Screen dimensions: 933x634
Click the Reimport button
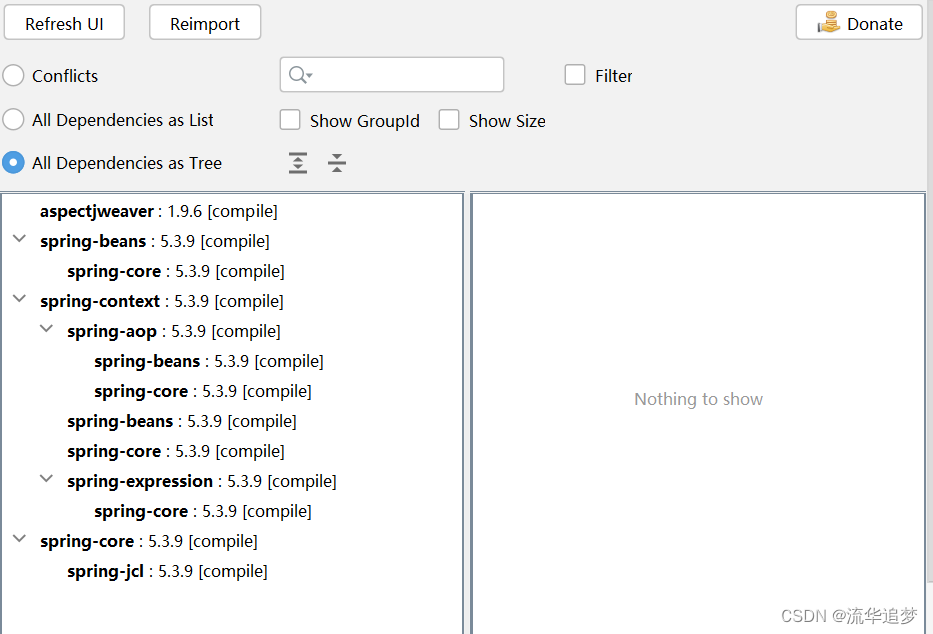pyautogui.click(x=205, y=23)
